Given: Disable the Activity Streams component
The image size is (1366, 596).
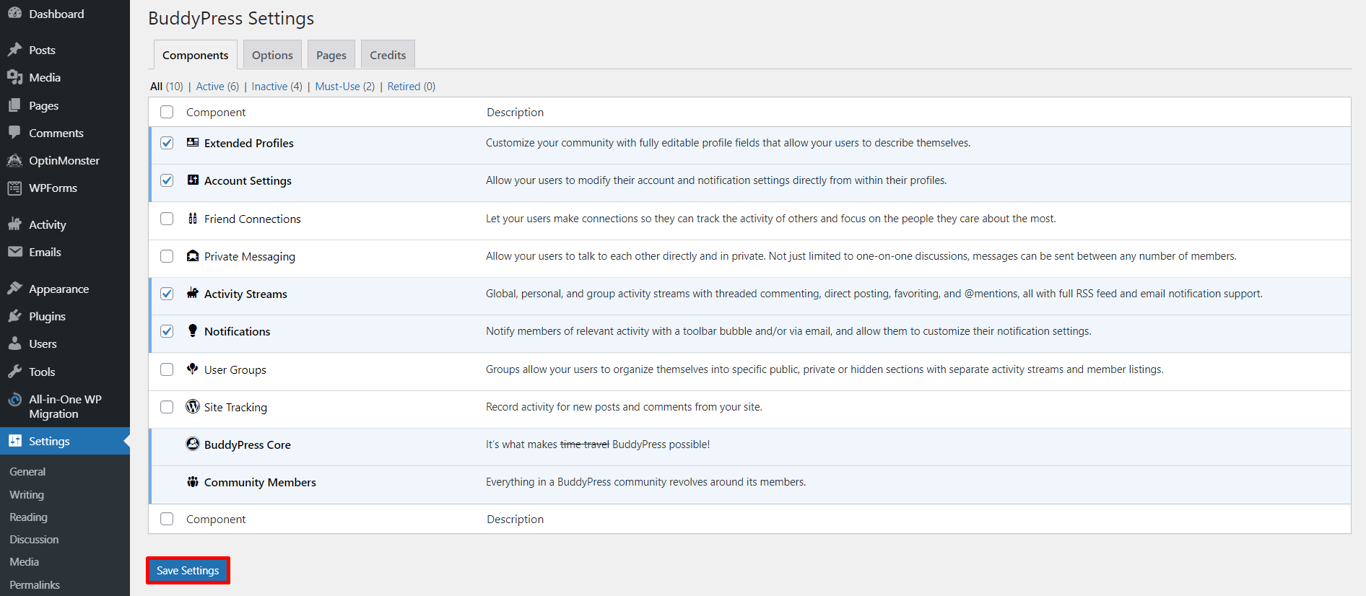Looking at the screenshot, I should tap(166, 294).
